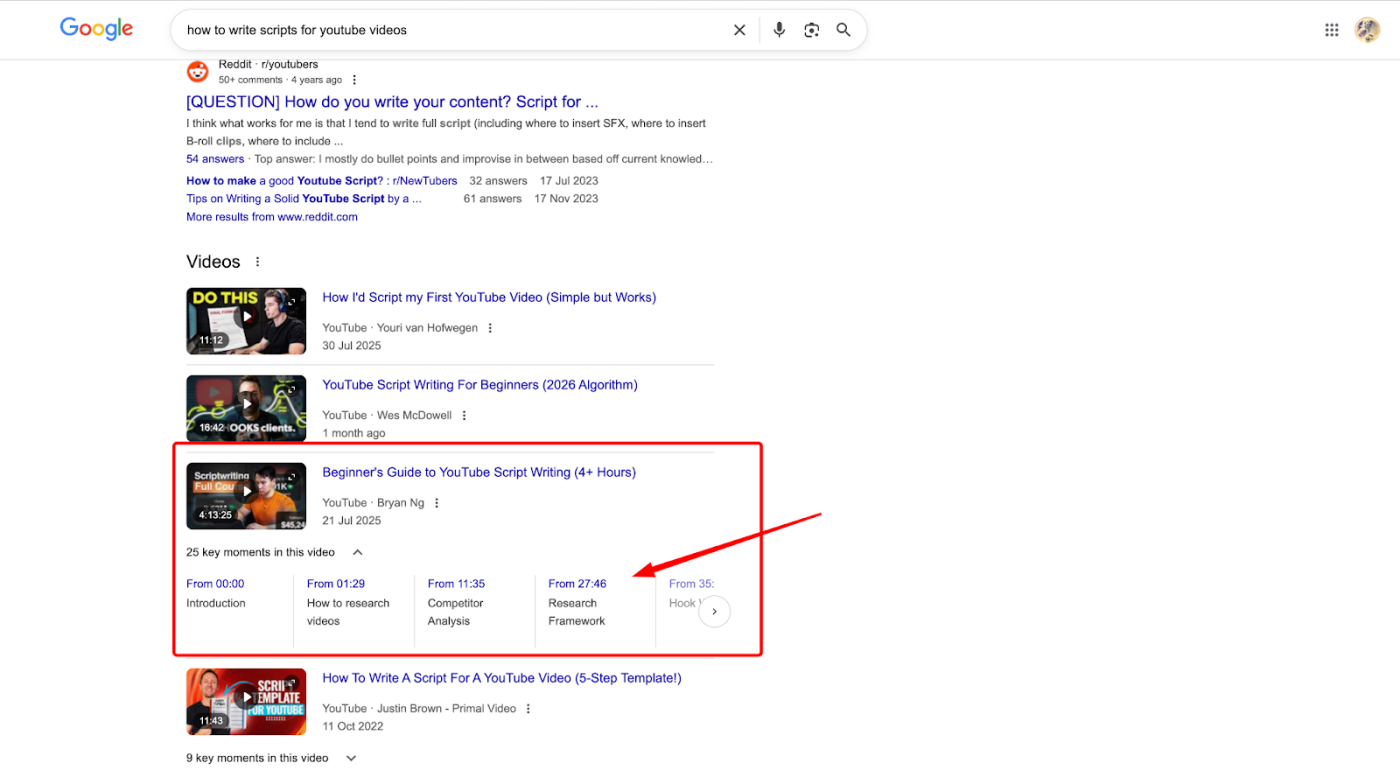Open More results from www.reddit.com
This screenshot has height=777, width=1400.
(x=271, y=216)
